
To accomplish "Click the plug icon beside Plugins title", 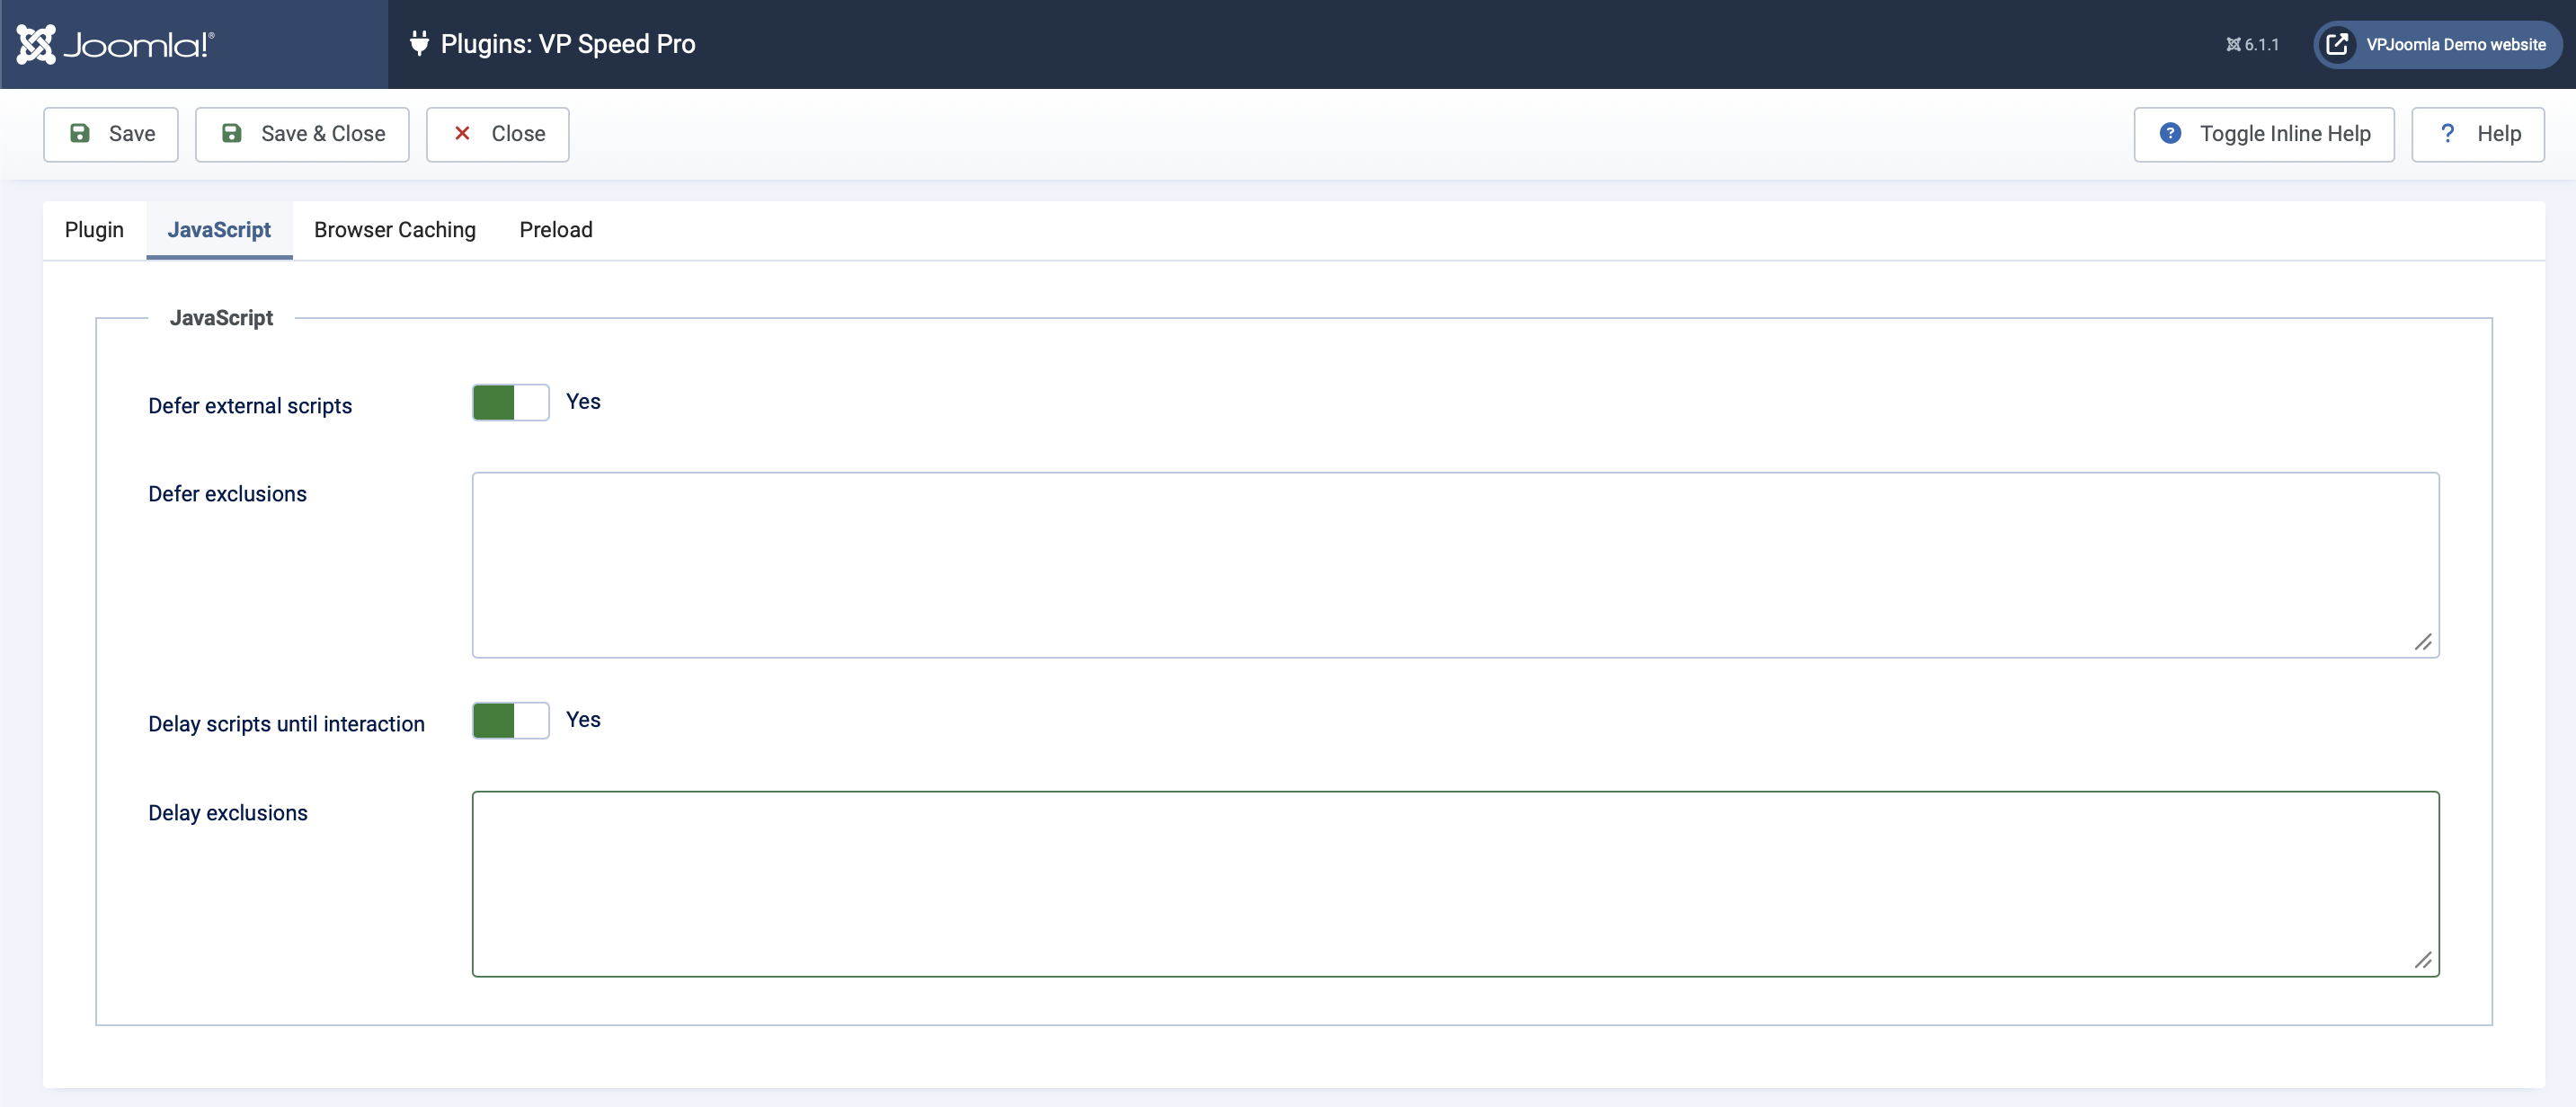I will [419, 44].
